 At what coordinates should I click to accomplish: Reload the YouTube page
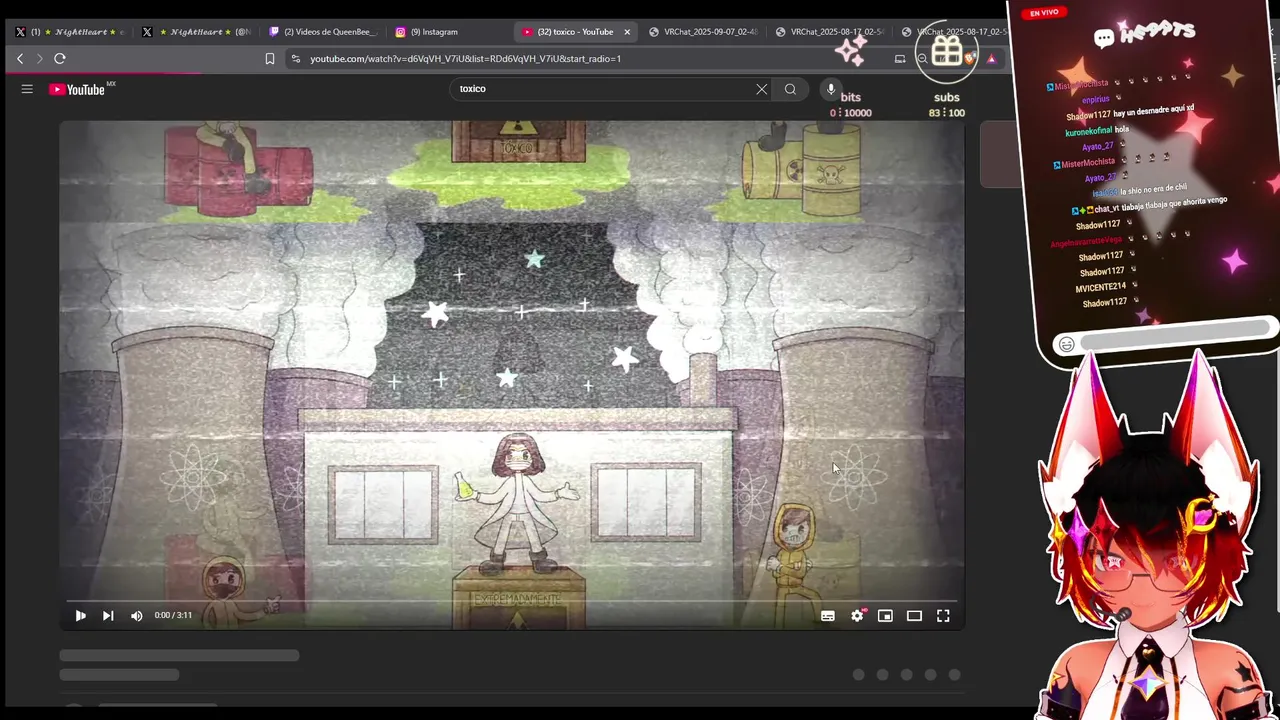click(x=60, y=59)
